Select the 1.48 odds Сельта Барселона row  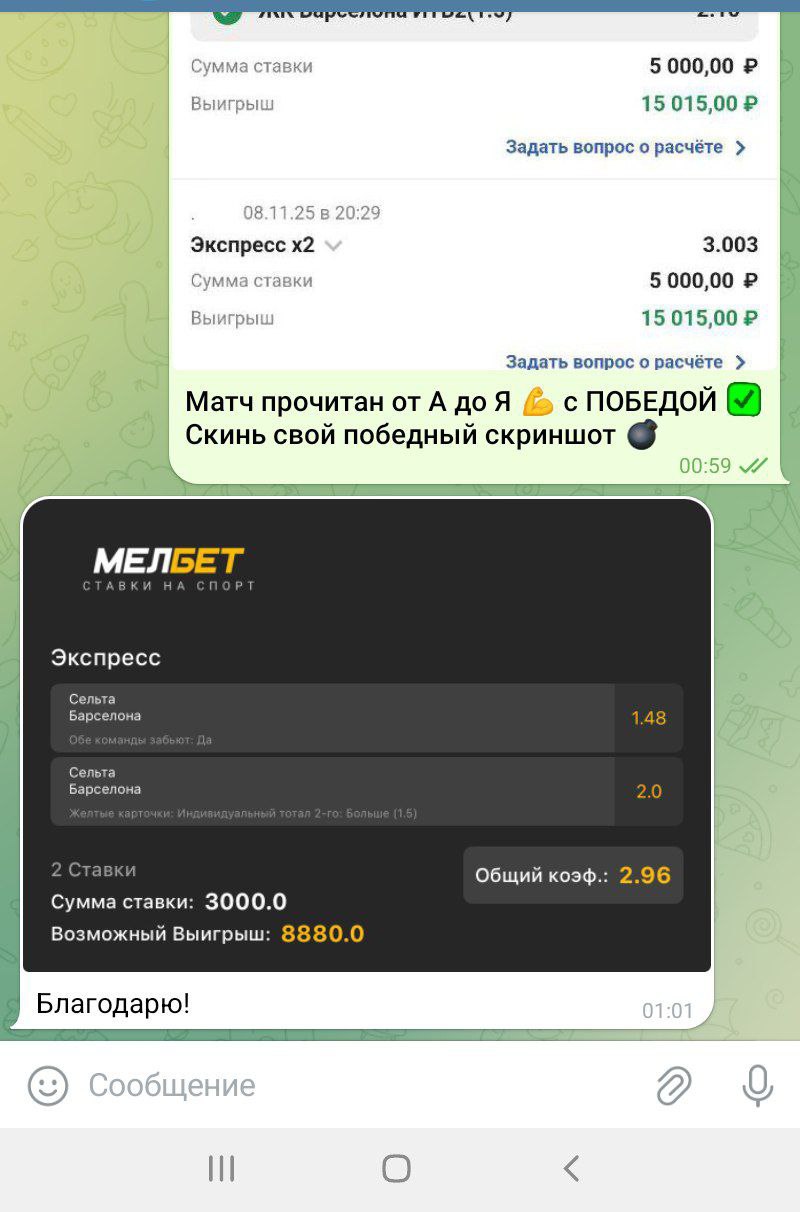click(367, 718)
